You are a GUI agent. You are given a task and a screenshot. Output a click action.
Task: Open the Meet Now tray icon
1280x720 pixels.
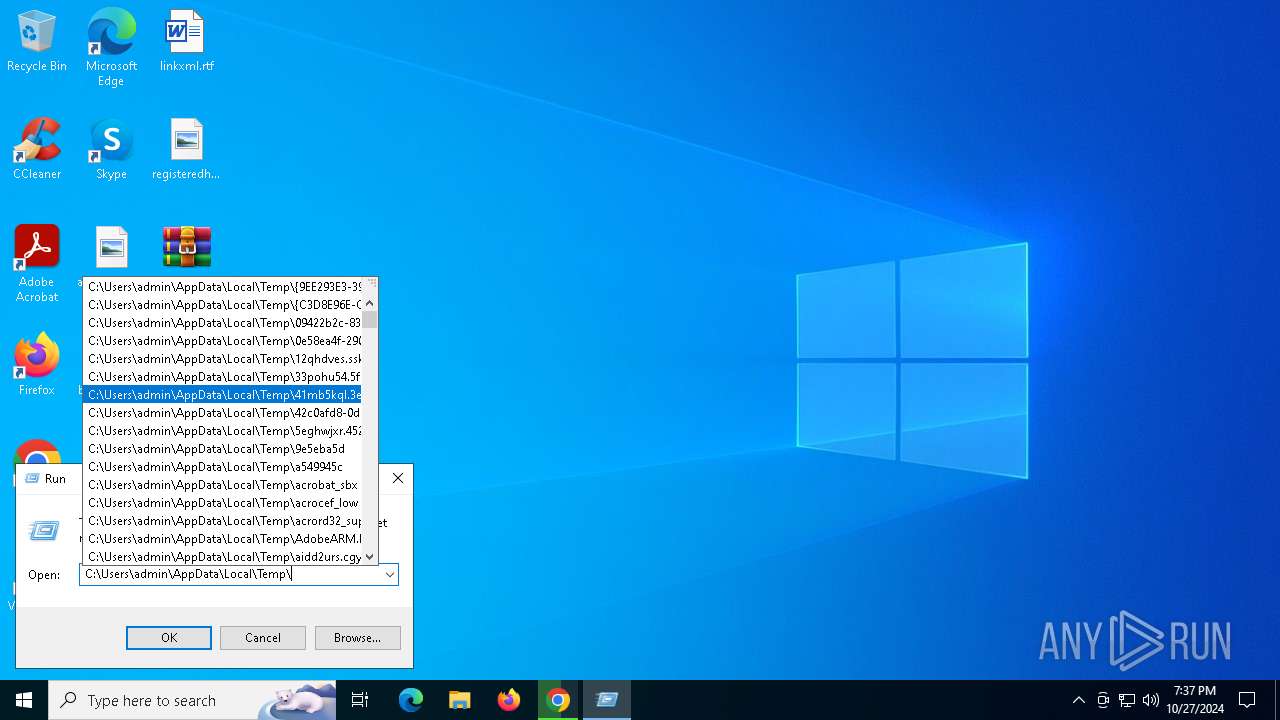[x=1103, y=700]
